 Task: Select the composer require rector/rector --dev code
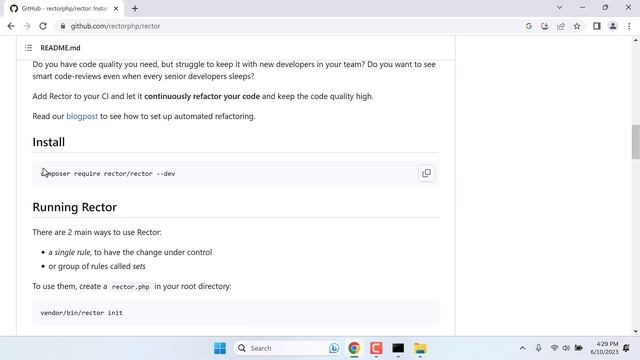pyautogui.click(x=108, y=173)
